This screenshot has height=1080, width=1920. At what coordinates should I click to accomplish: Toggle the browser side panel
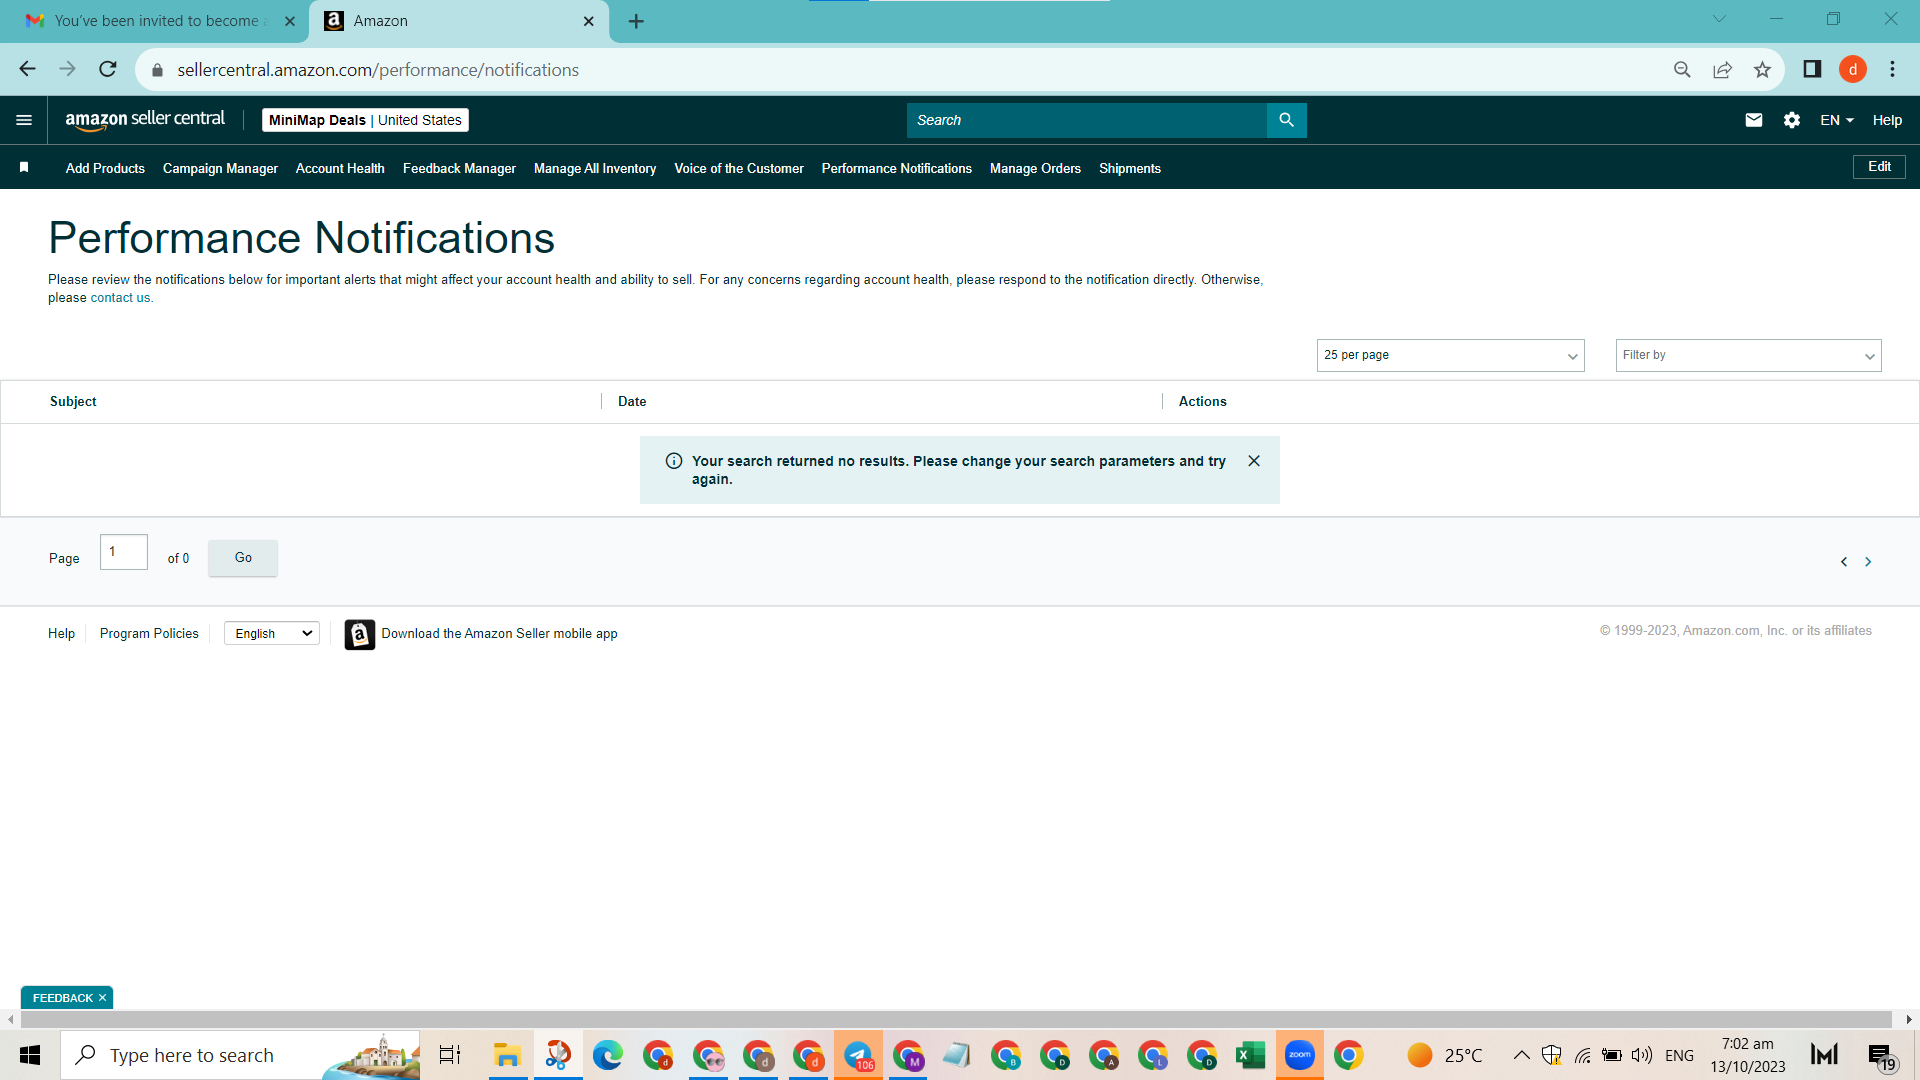click(1812, 69)
